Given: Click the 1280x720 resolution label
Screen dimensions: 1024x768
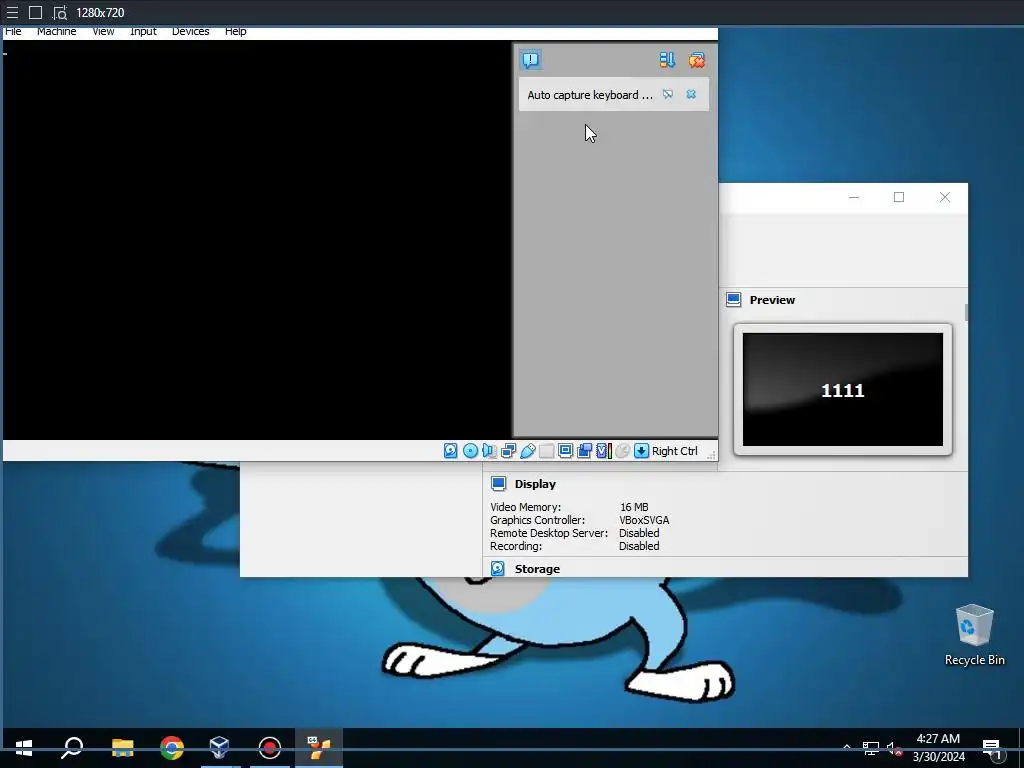Looking at the screenshot, I should click(x=100, y=12).
